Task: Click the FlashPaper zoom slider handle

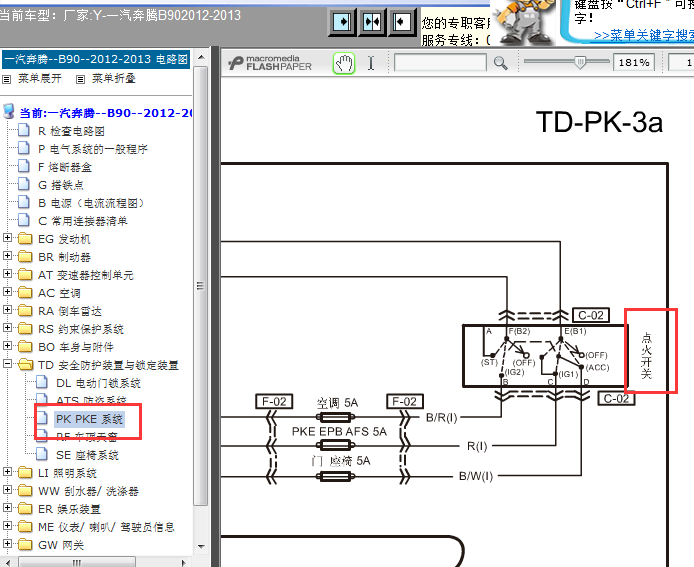Action: (580, 62)
